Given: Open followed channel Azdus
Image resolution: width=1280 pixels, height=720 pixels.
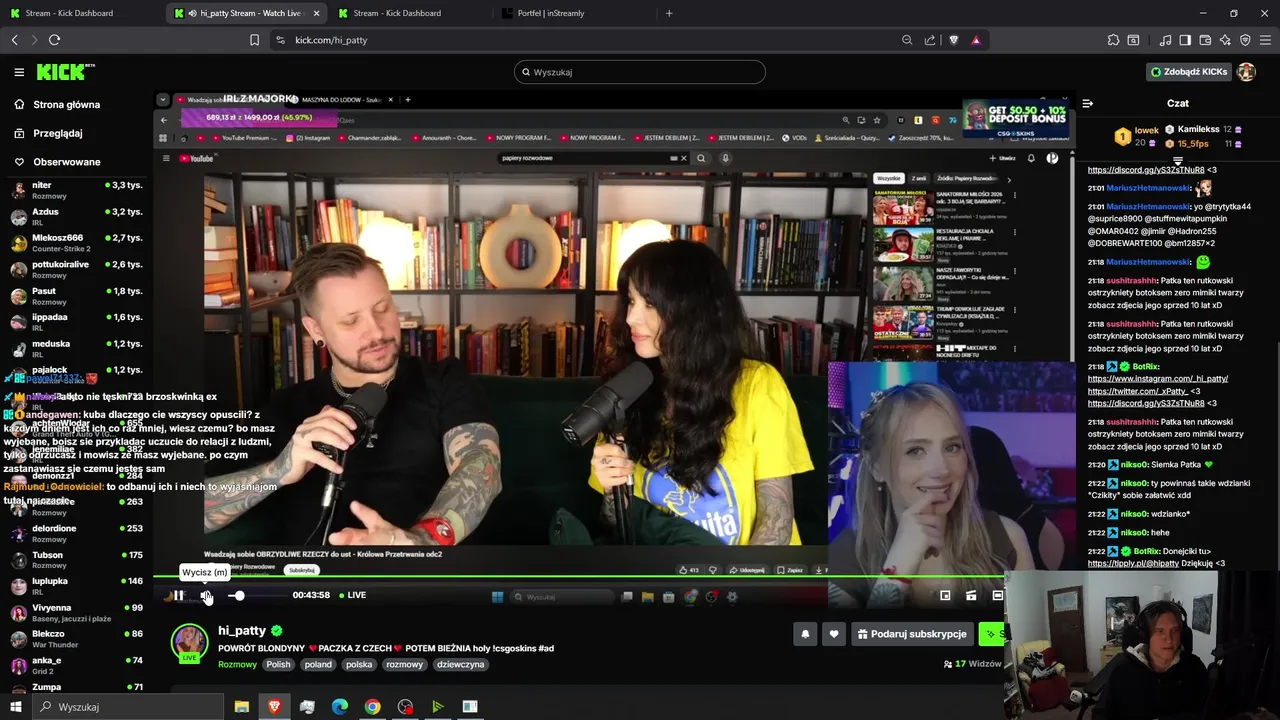Looking at the screenshot, I should pyautogui.click(x=77, y=217).
